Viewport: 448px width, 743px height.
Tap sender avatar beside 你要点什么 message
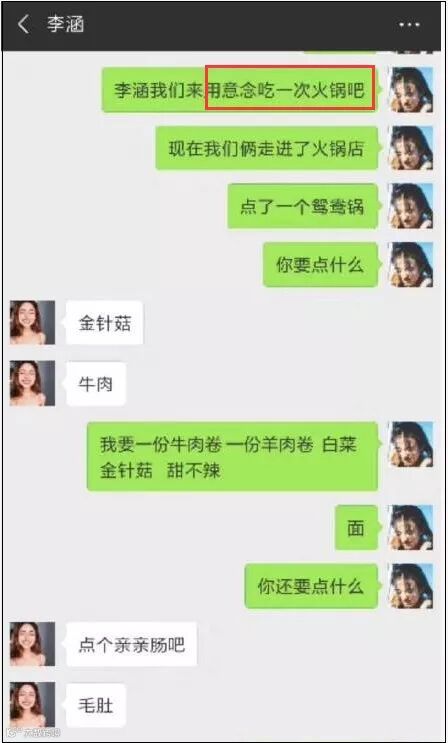(411, 264)
